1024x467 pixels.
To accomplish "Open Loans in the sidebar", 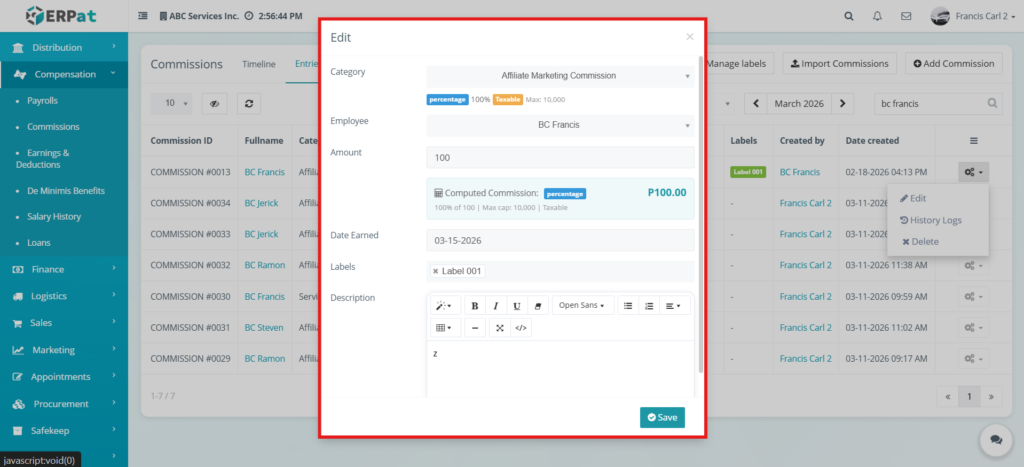I will point(39,242).
